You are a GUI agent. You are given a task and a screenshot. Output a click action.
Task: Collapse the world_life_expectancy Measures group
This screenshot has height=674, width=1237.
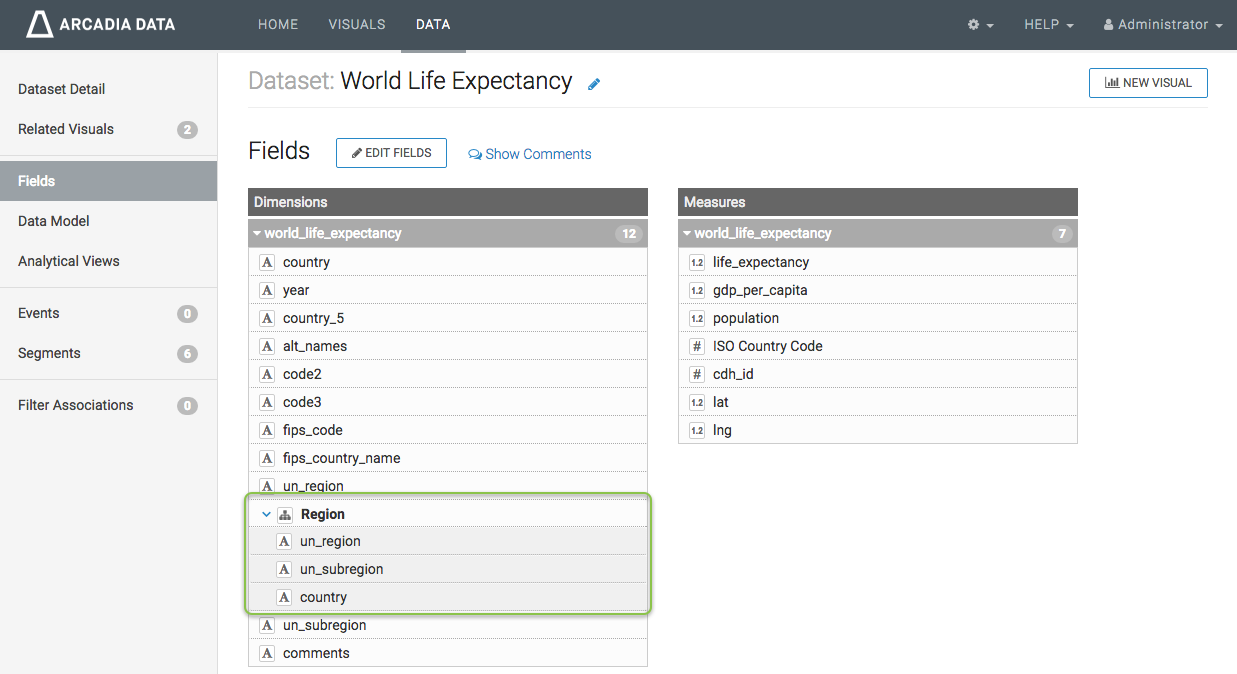point(687,234)
